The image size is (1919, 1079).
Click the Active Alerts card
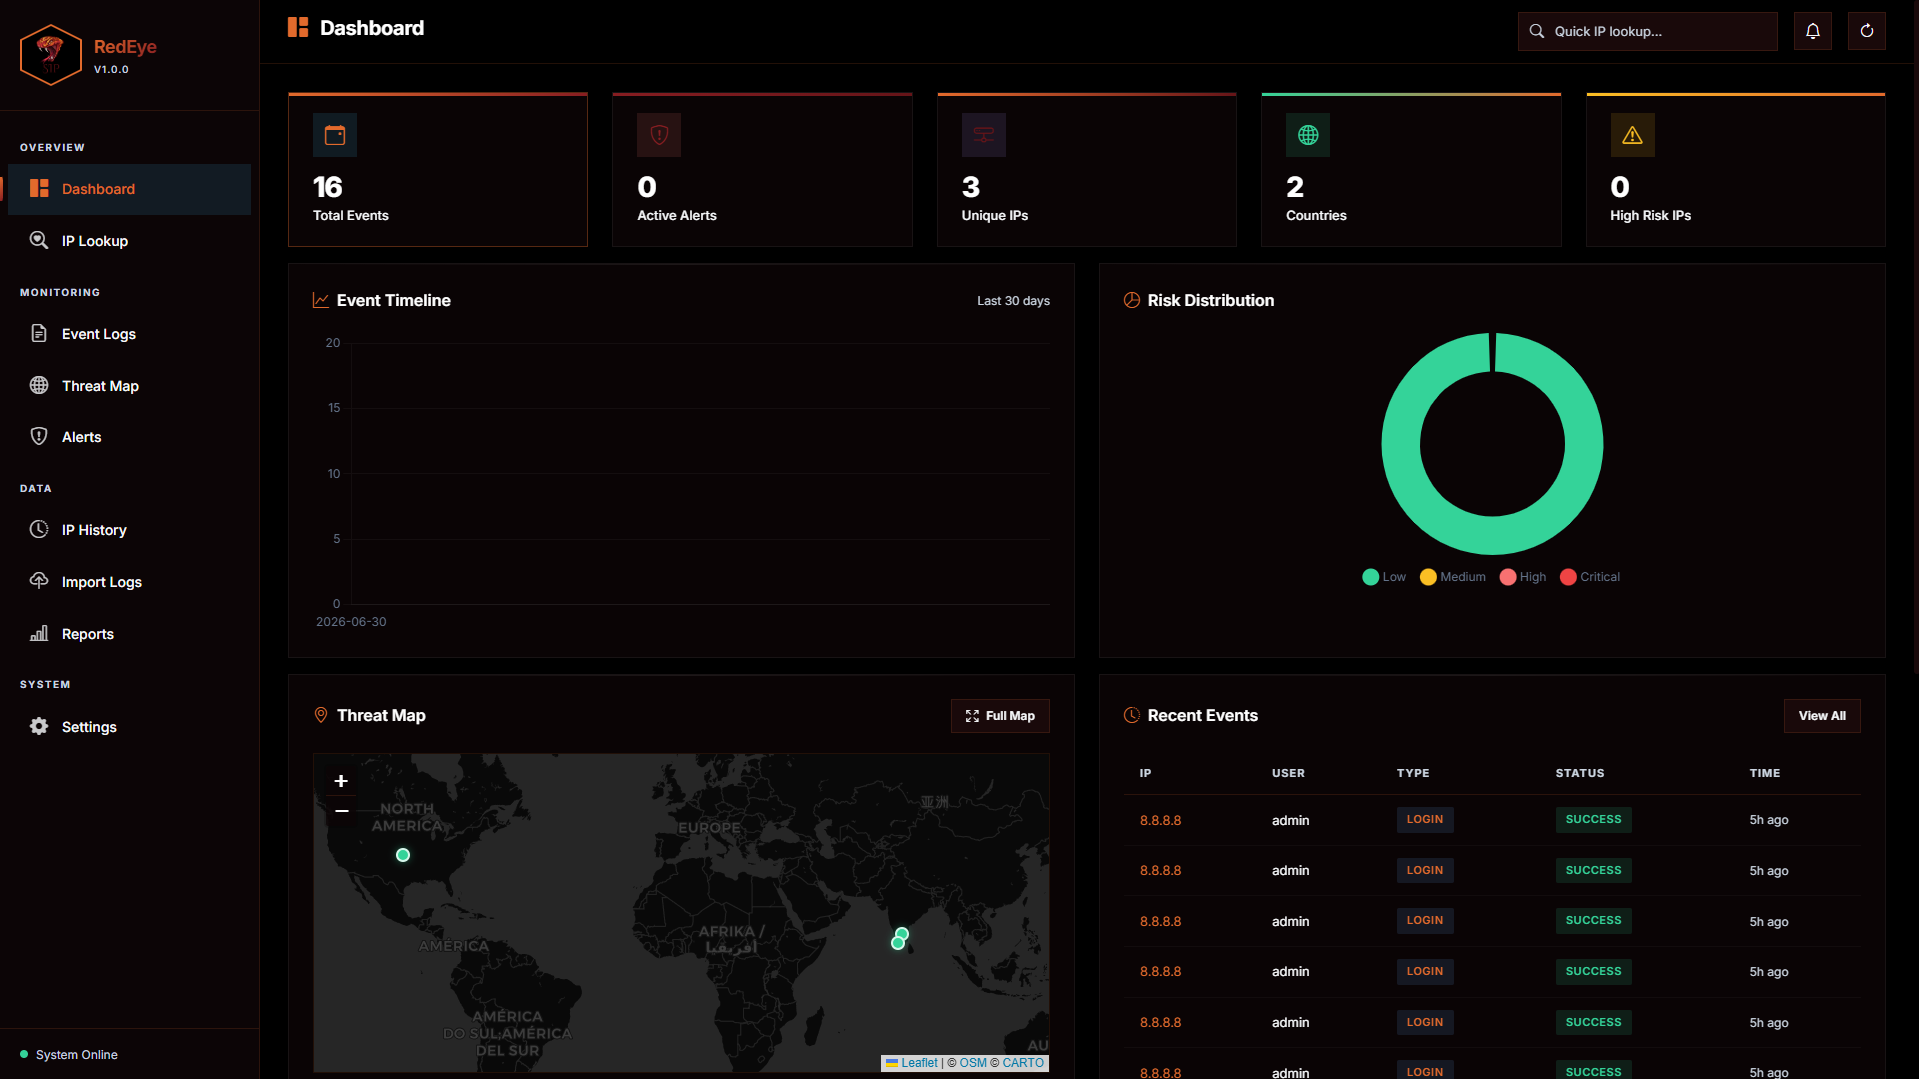tap(762, 170)
